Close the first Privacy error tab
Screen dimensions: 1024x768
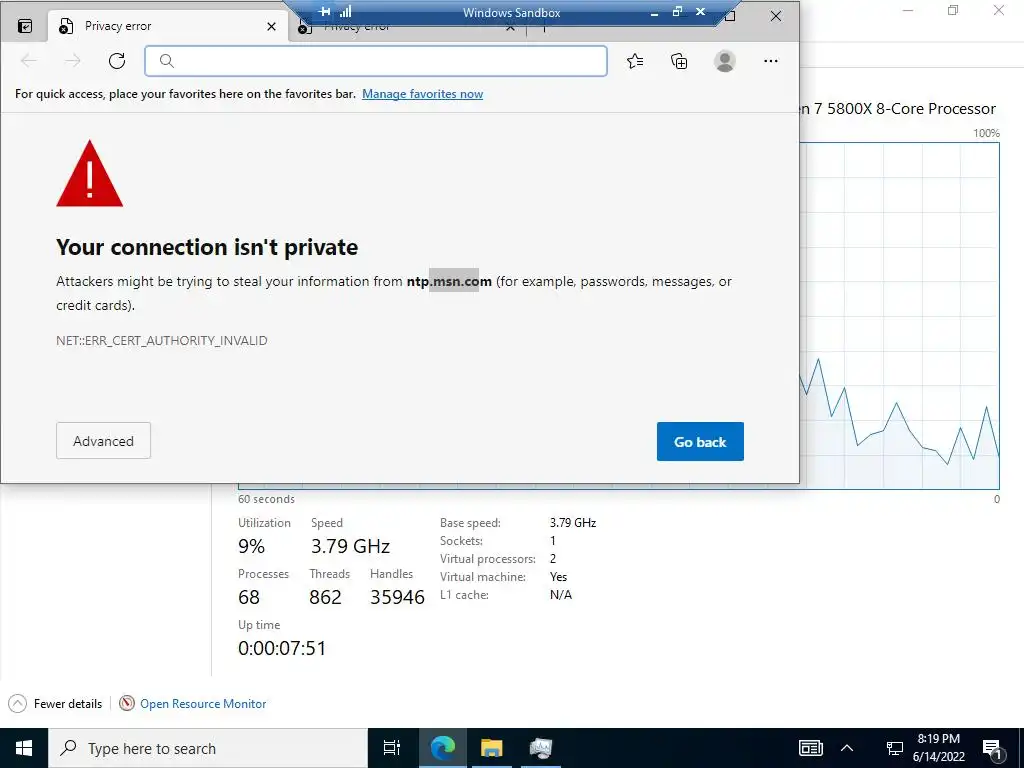pyautogui.click(x=272, y=26)
